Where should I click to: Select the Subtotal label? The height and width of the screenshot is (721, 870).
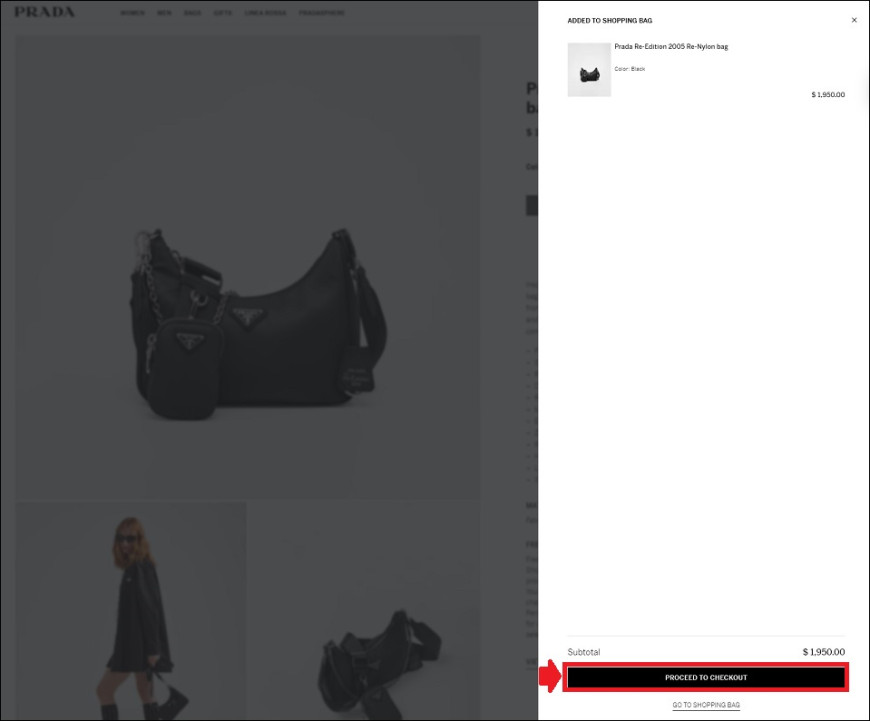coord(584,652)
